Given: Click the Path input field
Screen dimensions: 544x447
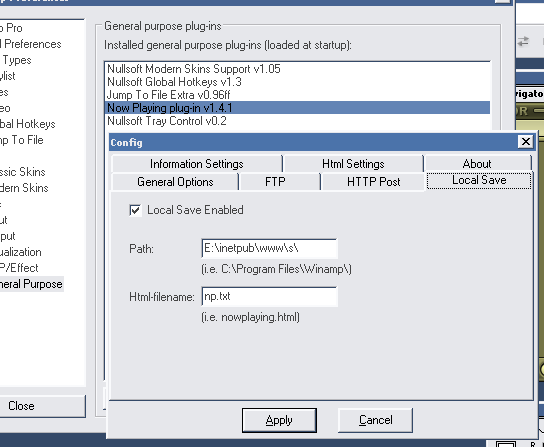Looking at the screenshot, I should (269, 248).
